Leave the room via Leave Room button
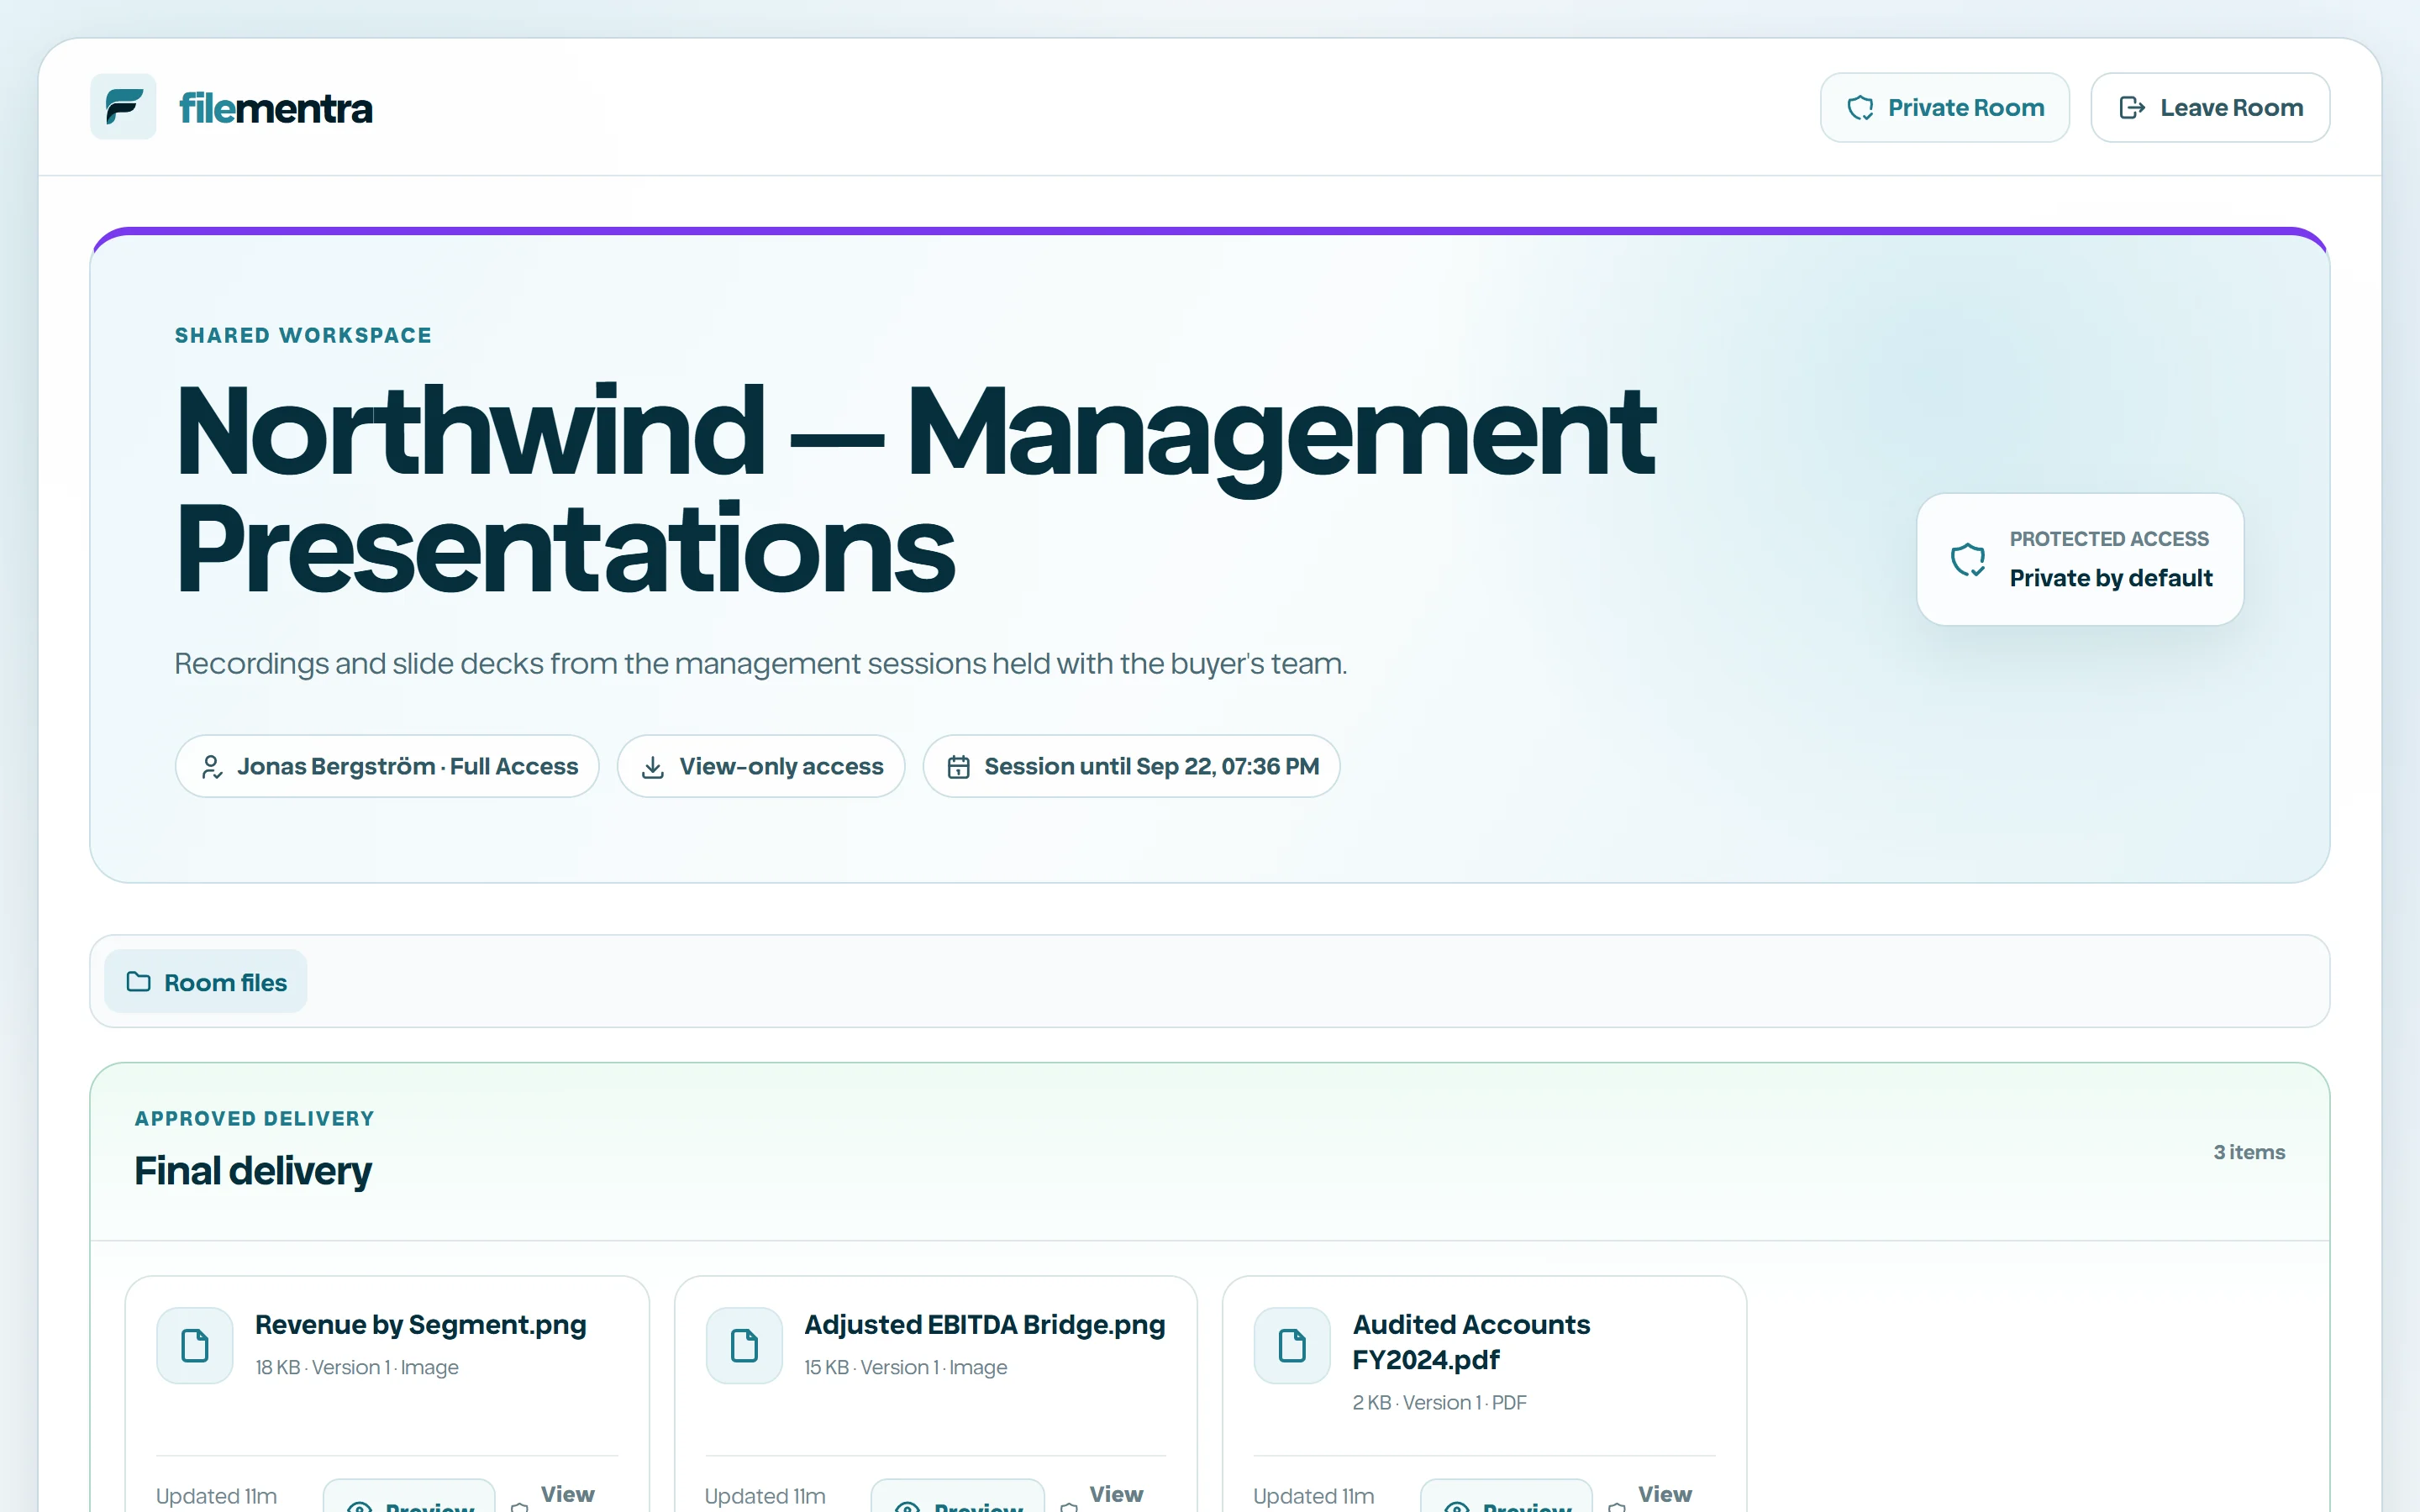 [x=2210, y=107]
